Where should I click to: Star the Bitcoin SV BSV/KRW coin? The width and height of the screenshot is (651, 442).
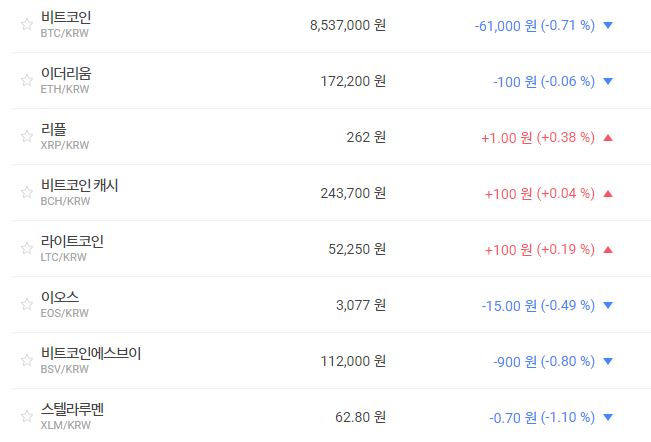pos(27,361)
